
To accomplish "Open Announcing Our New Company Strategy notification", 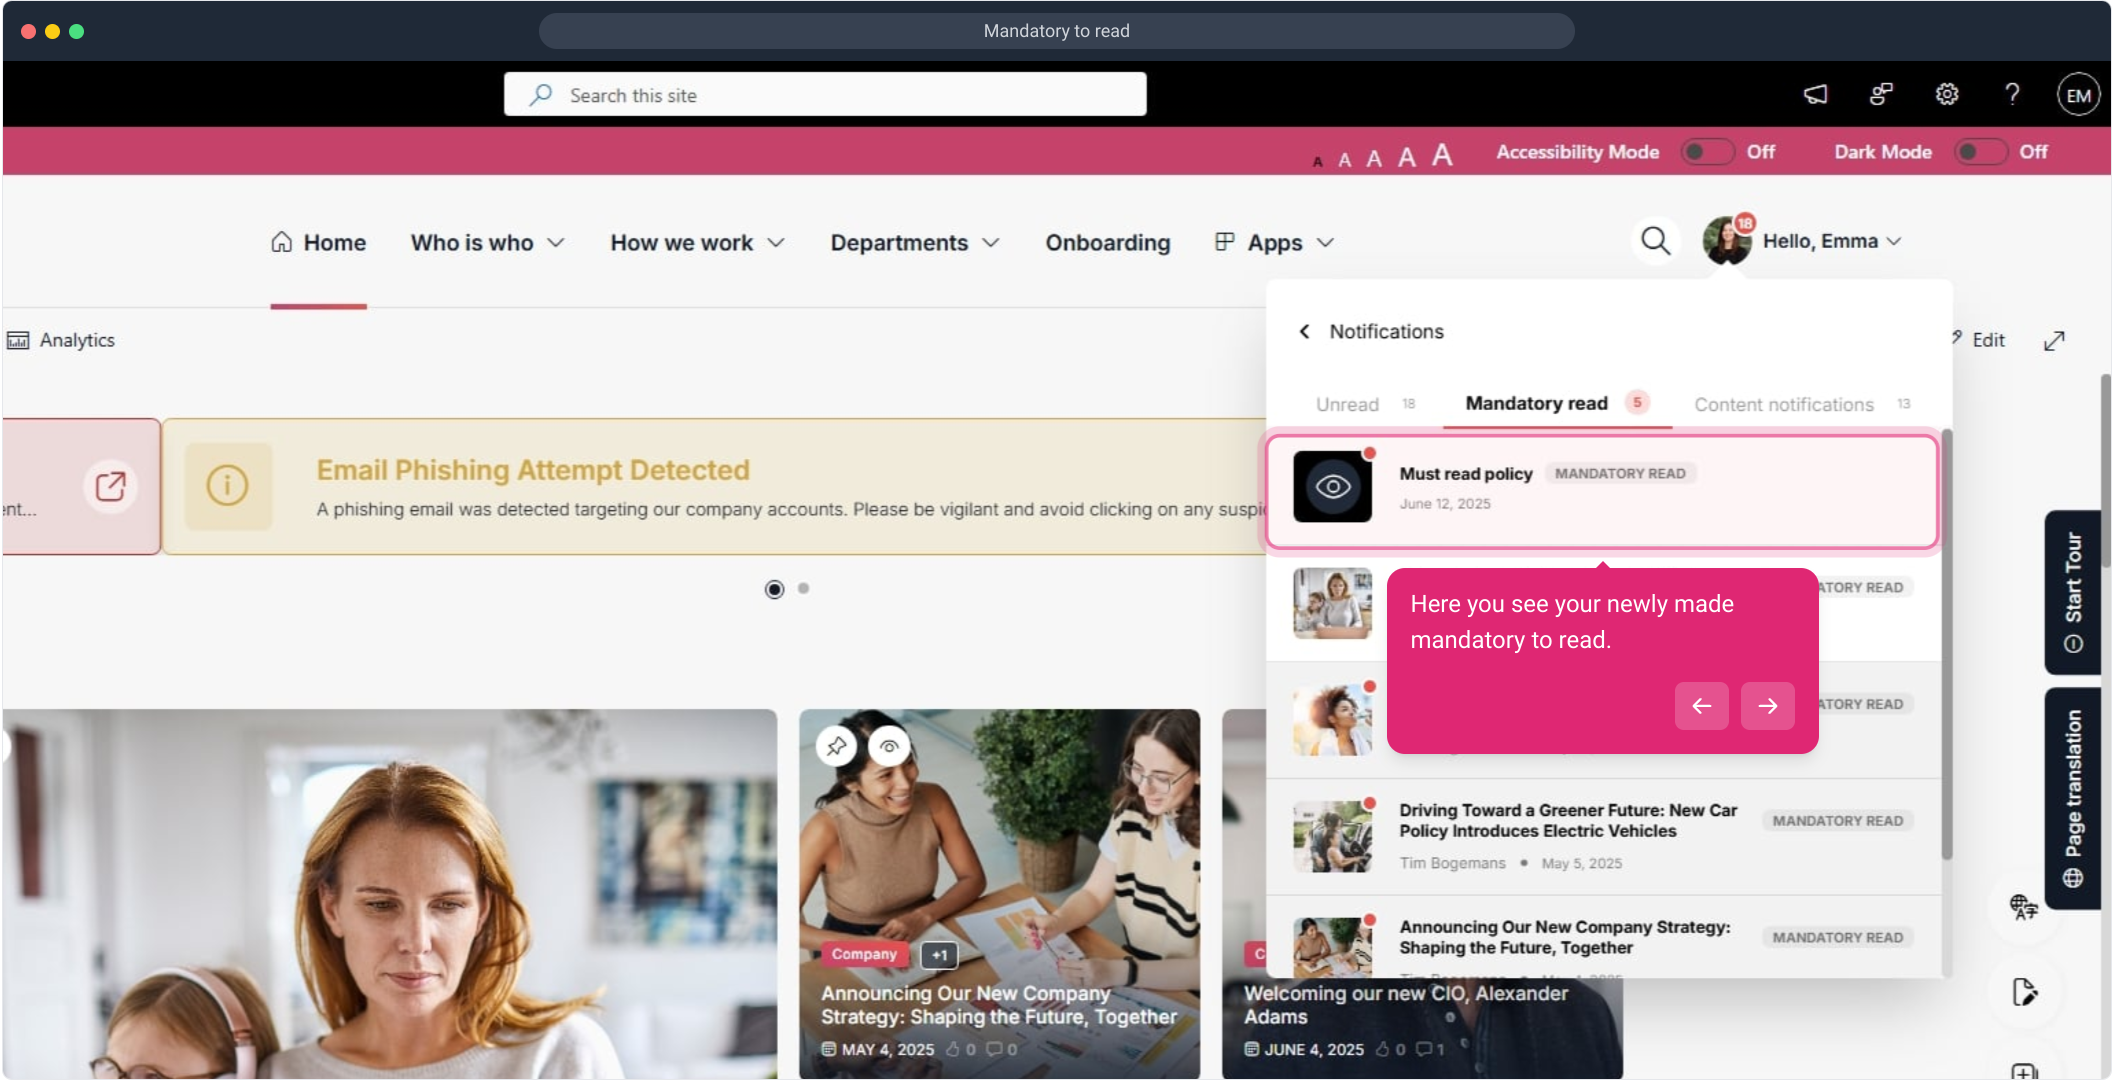I will [1604, 937].
